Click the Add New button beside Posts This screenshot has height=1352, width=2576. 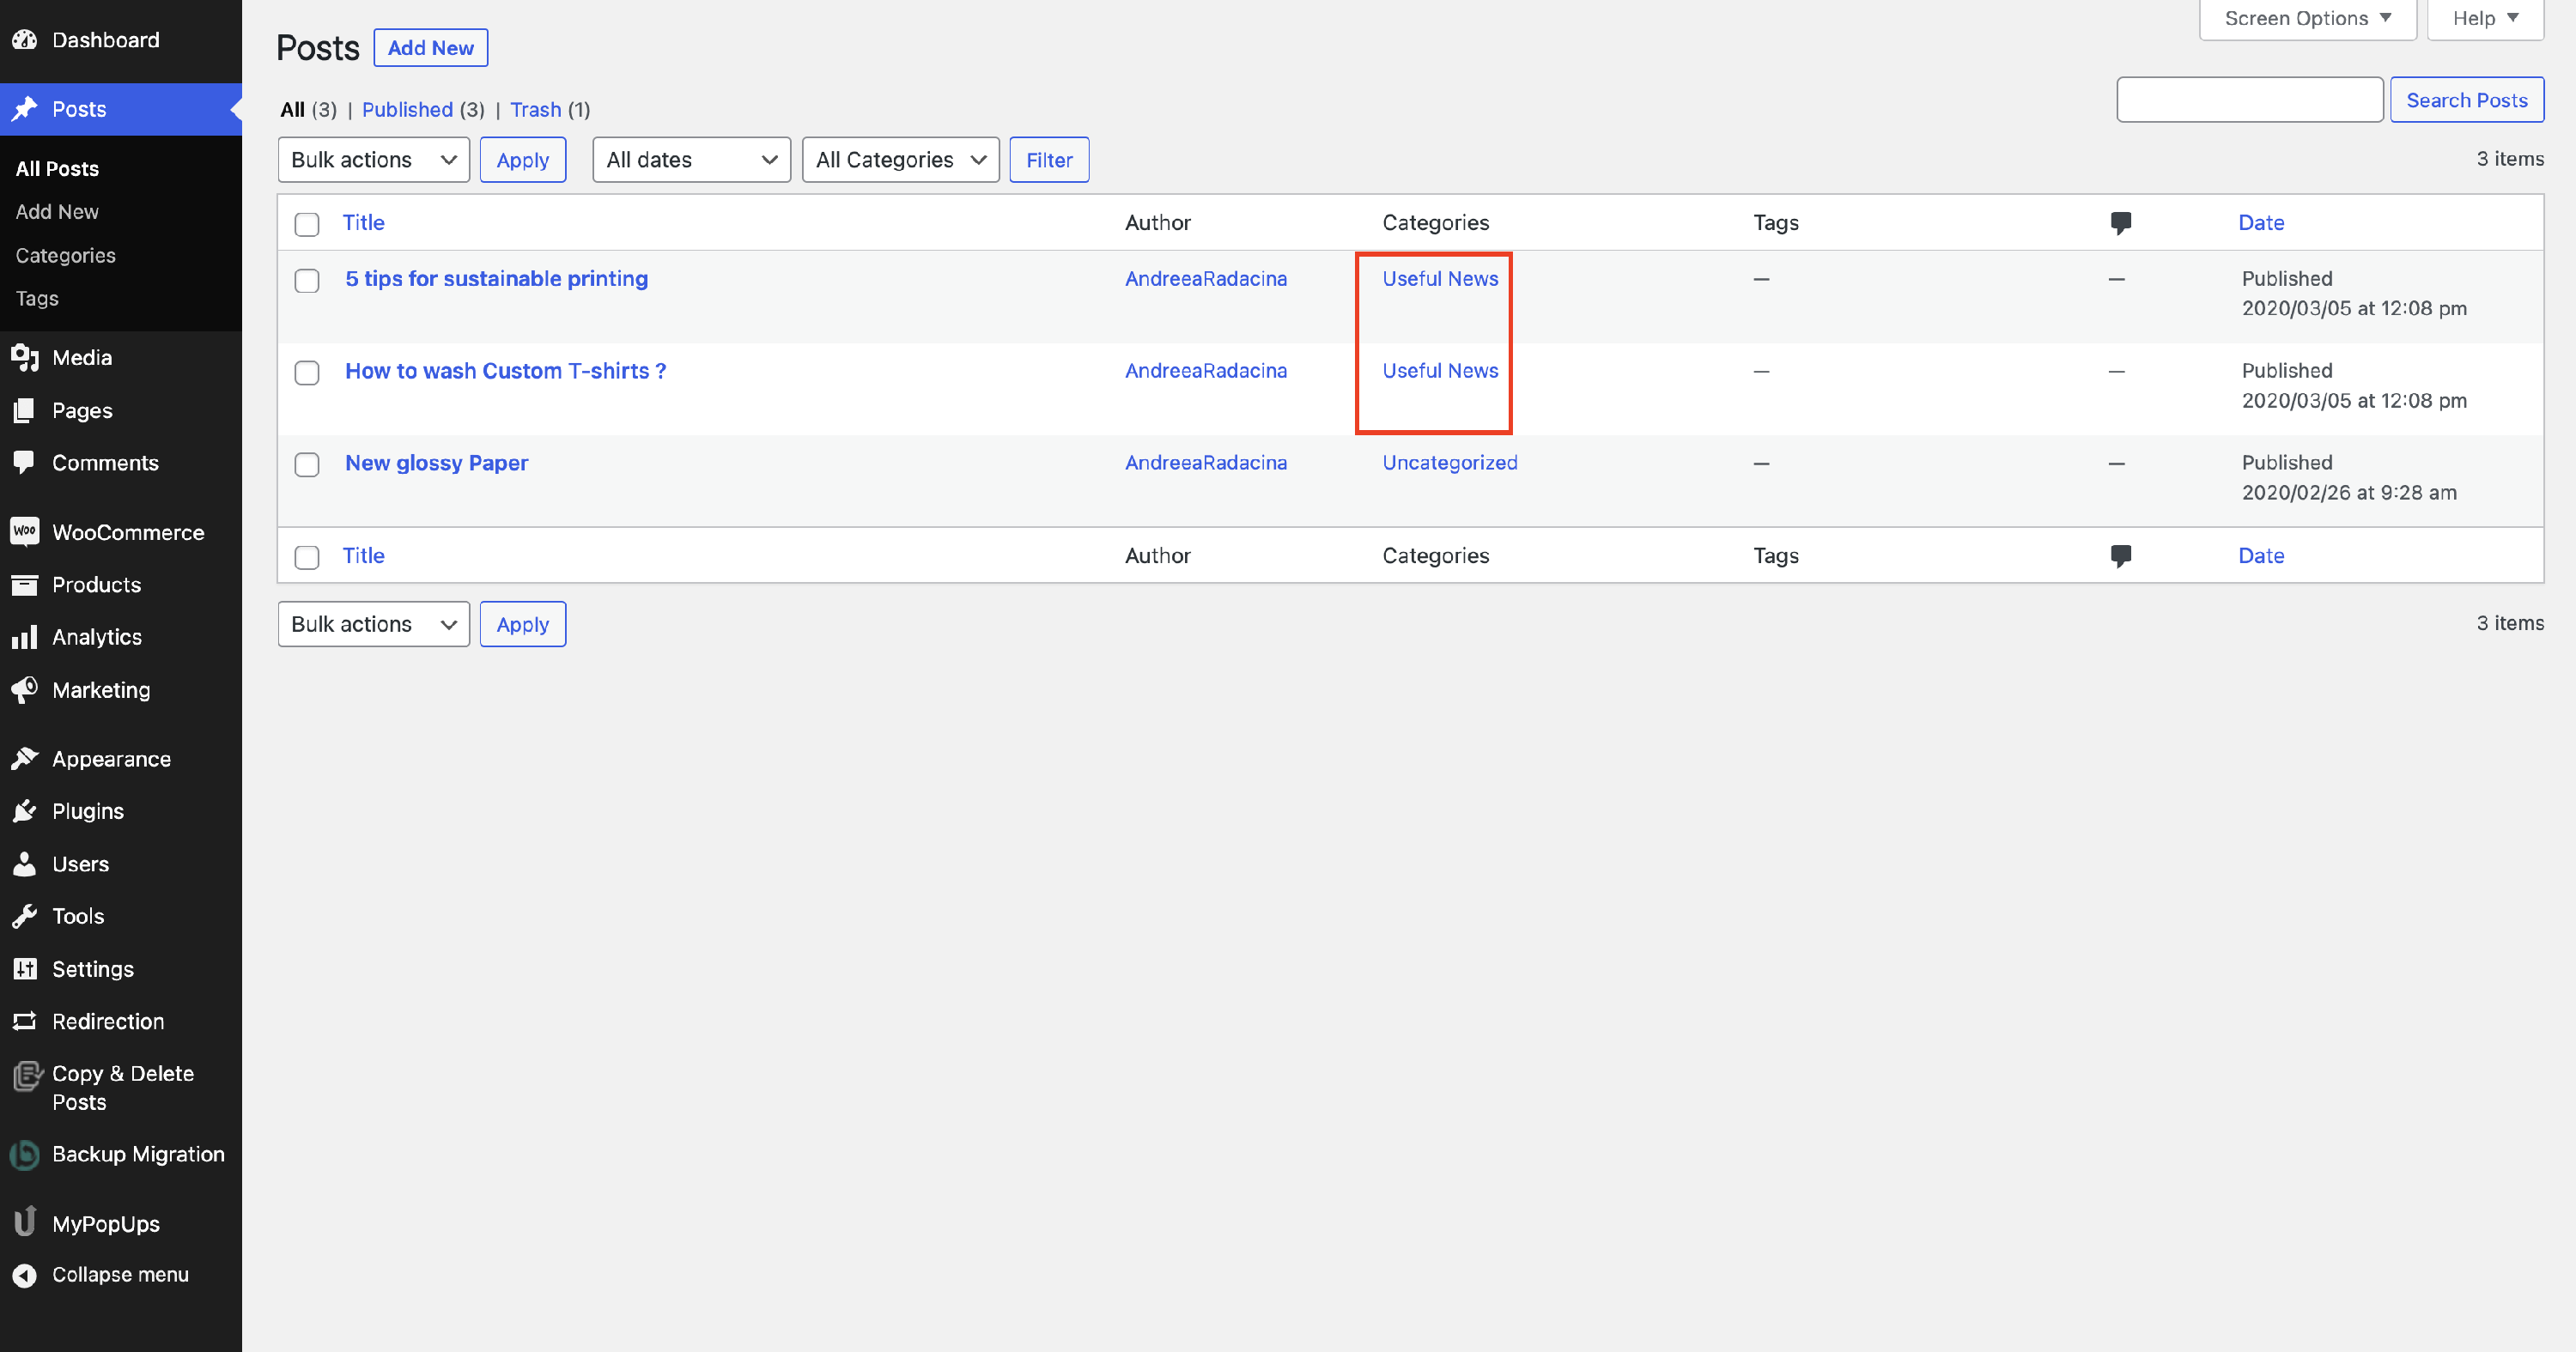click(x=430, y=48)
